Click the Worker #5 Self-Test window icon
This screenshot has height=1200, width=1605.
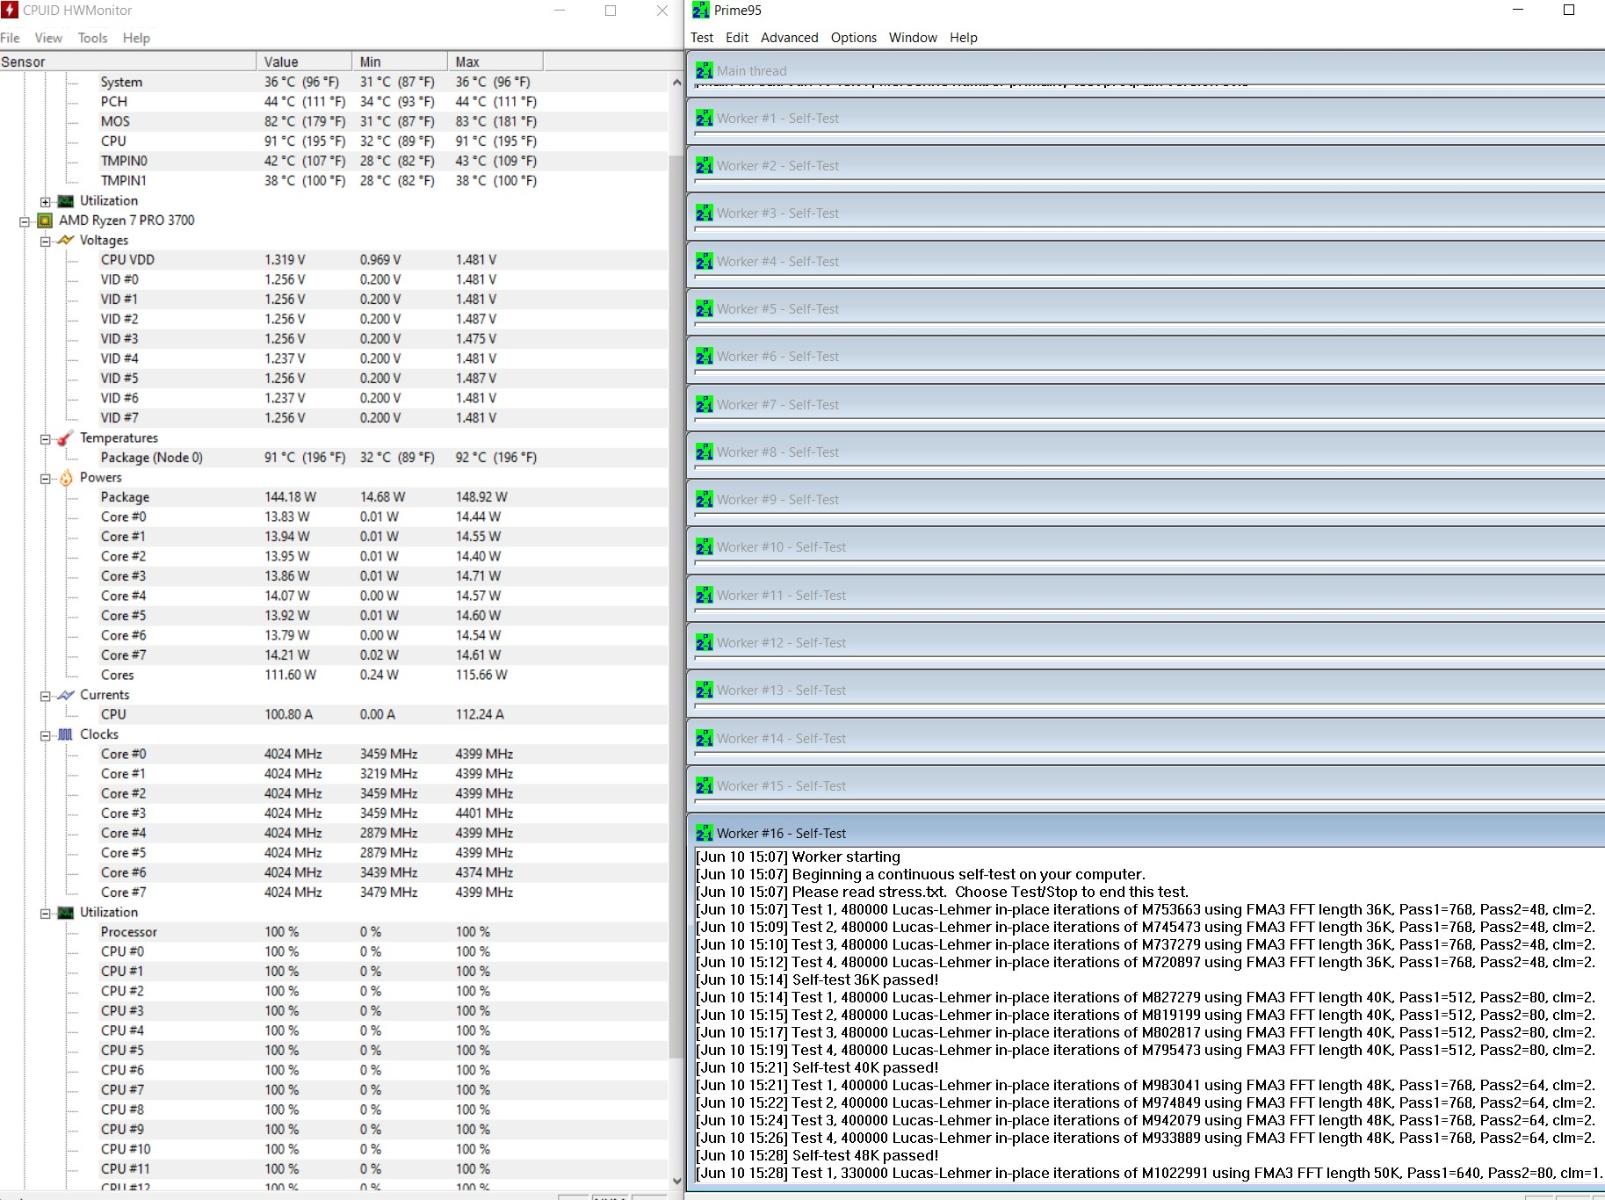tap(704, 309)
